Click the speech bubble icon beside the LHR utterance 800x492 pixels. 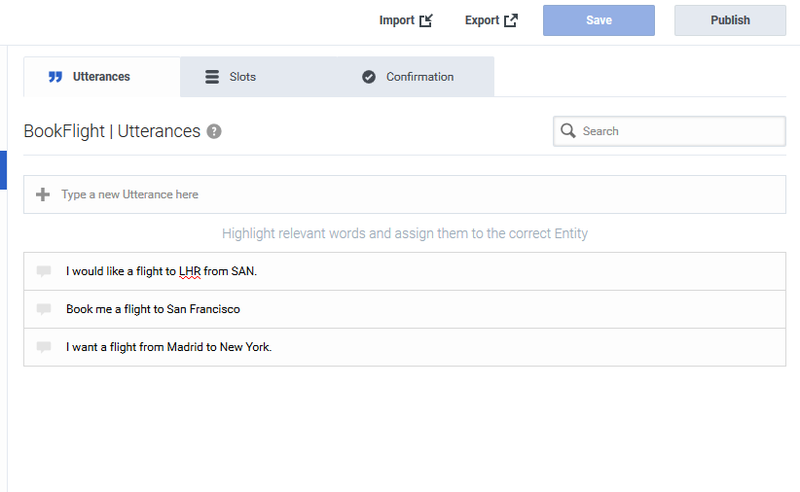44,271
